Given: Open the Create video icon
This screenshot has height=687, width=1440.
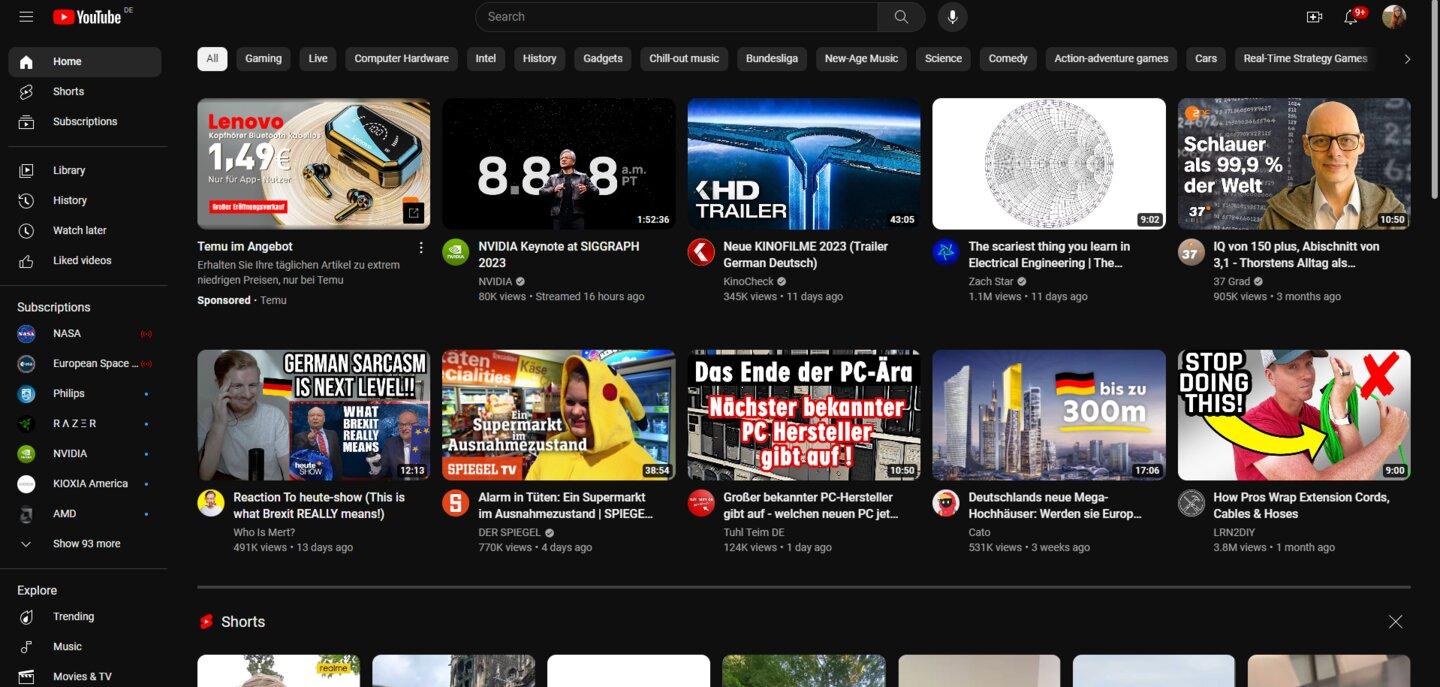Looking at the screenshot, I should tap(1314, 17).
